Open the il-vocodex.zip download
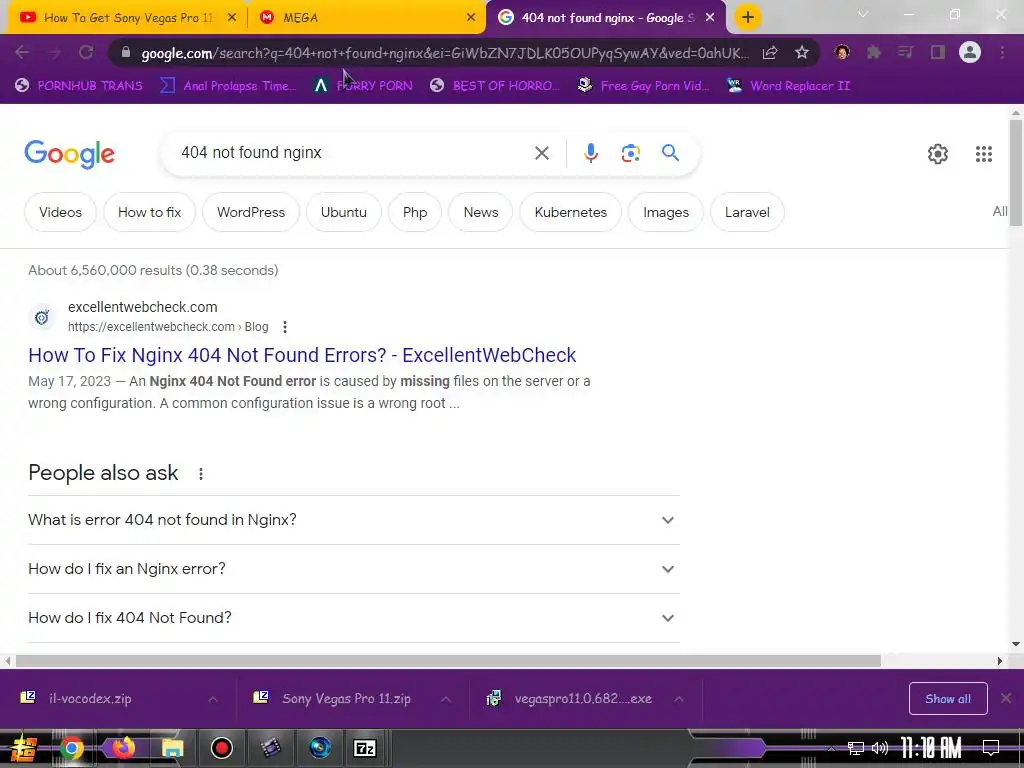This screenshot has height=768, width=1024. [x=90, y=699]
